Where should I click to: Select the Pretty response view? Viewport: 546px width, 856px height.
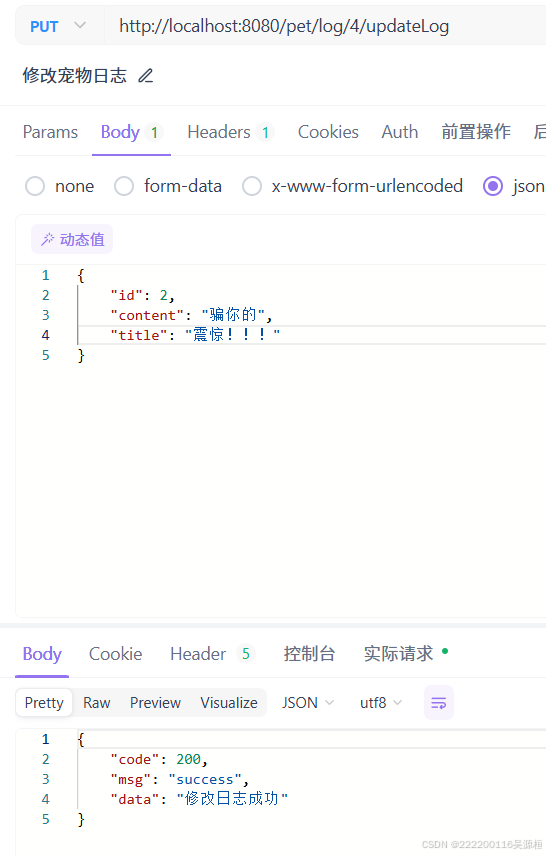pos(44,703)
